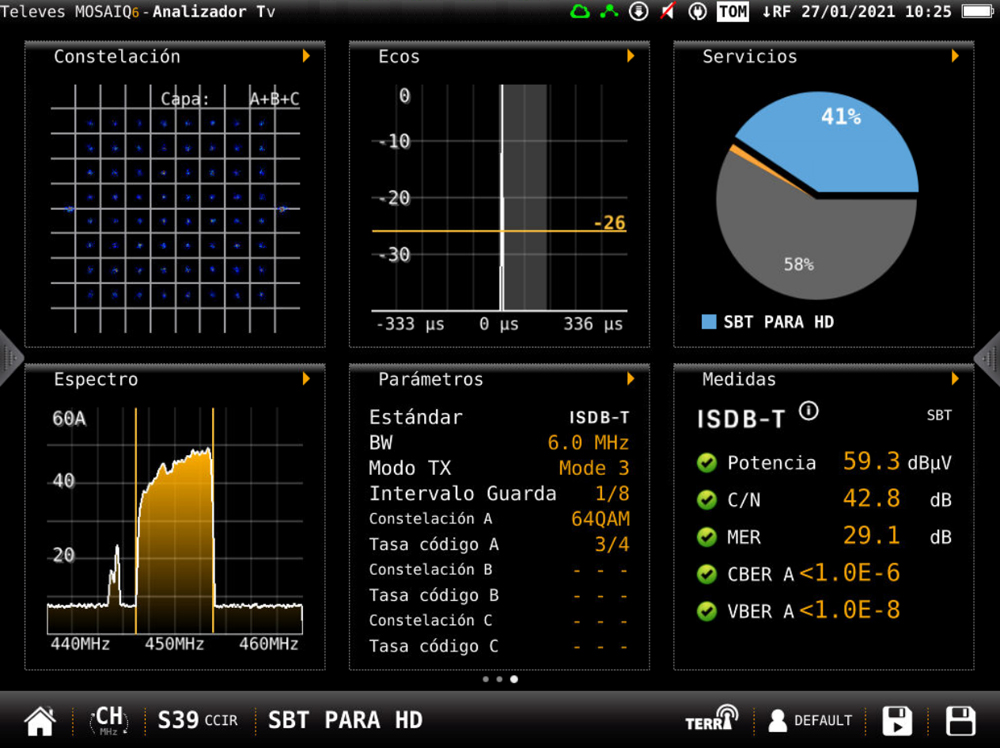Open the left edge slide-out handle

11,358
